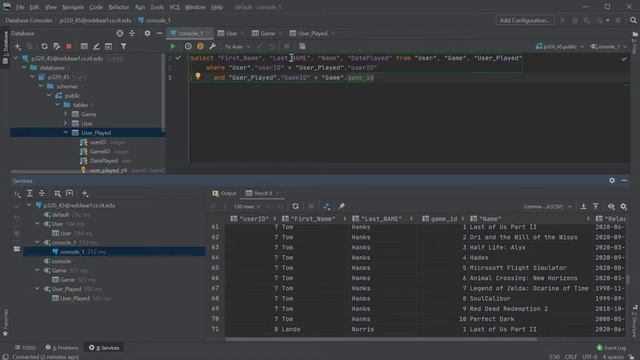Open query history clock icon
Viewport: 640px width, 360px height.
(x=188, y=47)
